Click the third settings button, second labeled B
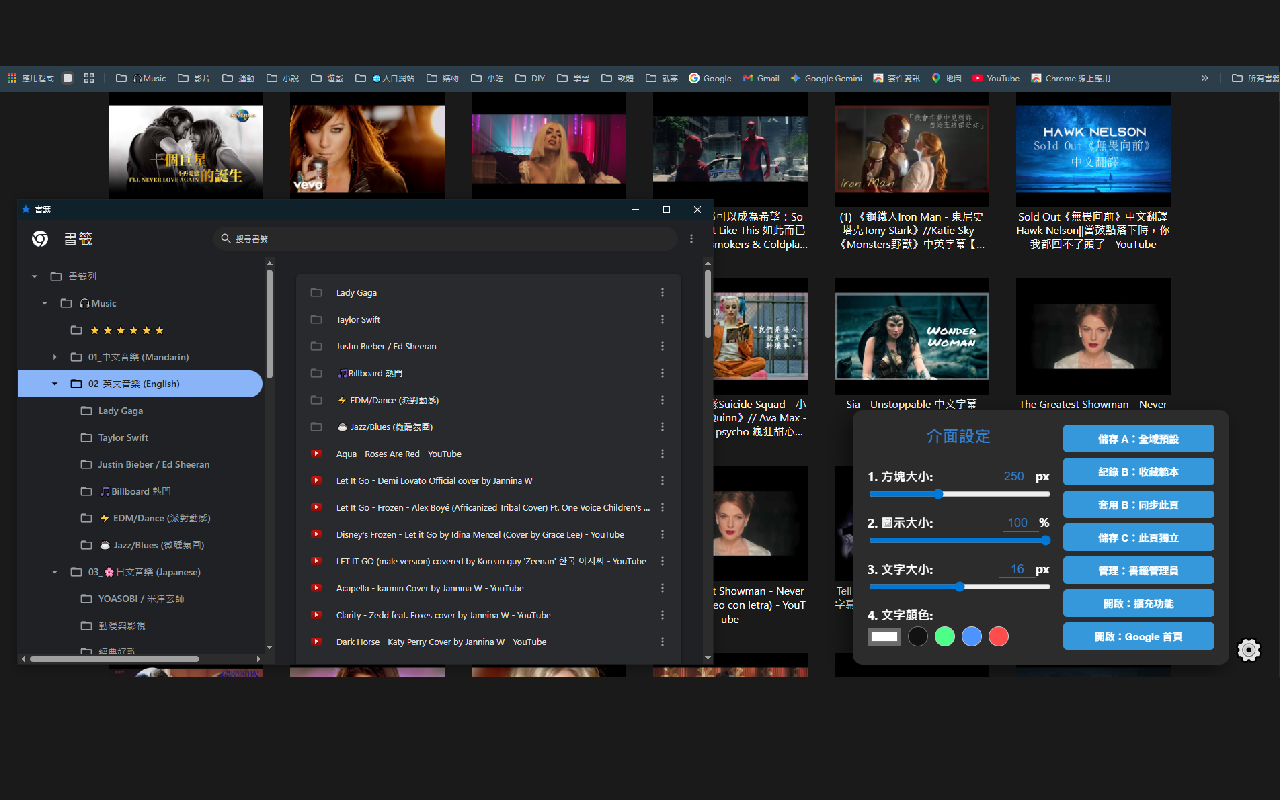Viewport: 1280px width, 800px height. pyautogui.click(x=1138, y=504)
